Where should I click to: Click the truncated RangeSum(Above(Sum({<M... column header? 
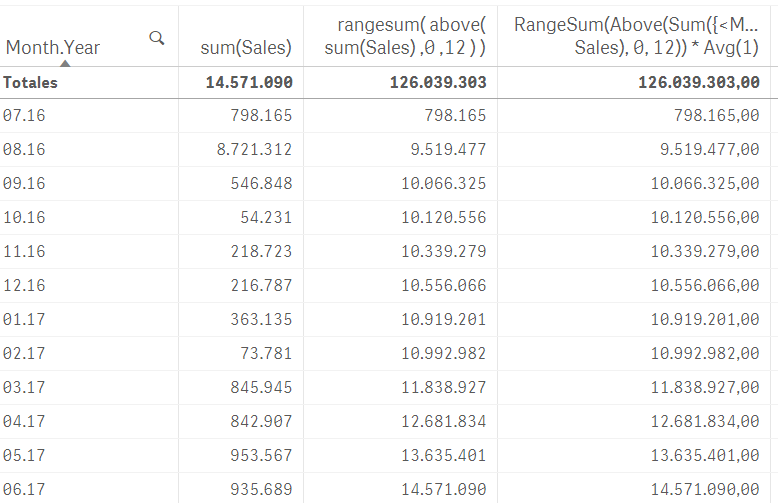(x=637, y=36)
